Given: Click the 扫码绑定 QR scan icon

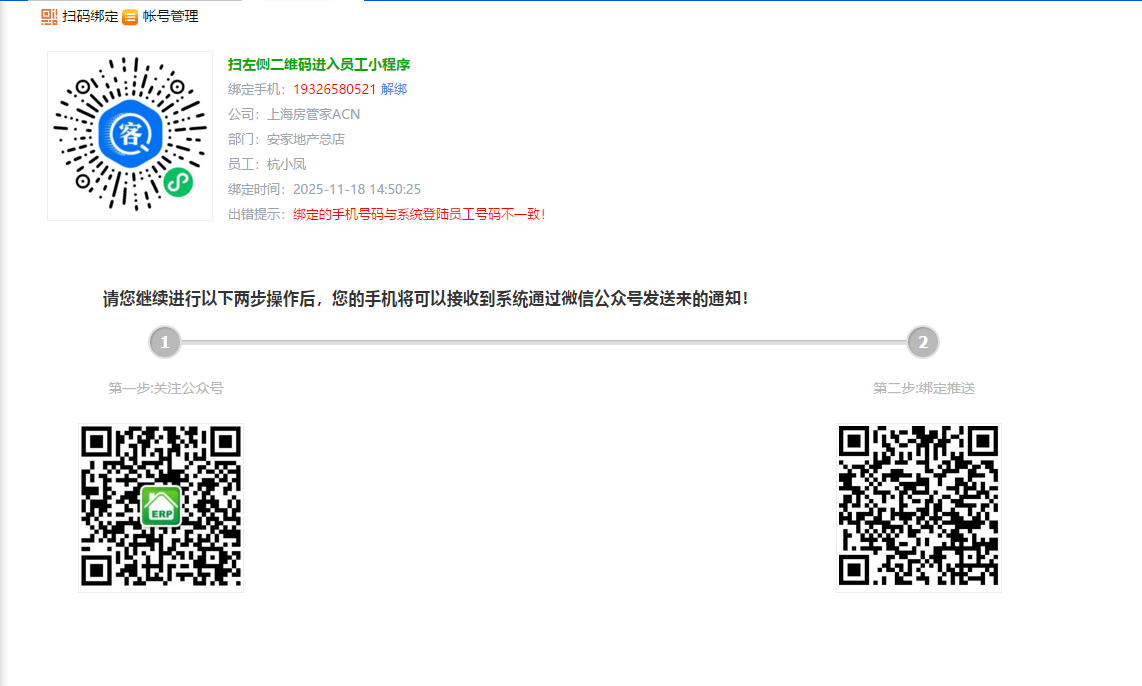Looking at the screenshot, I should 49,17.
